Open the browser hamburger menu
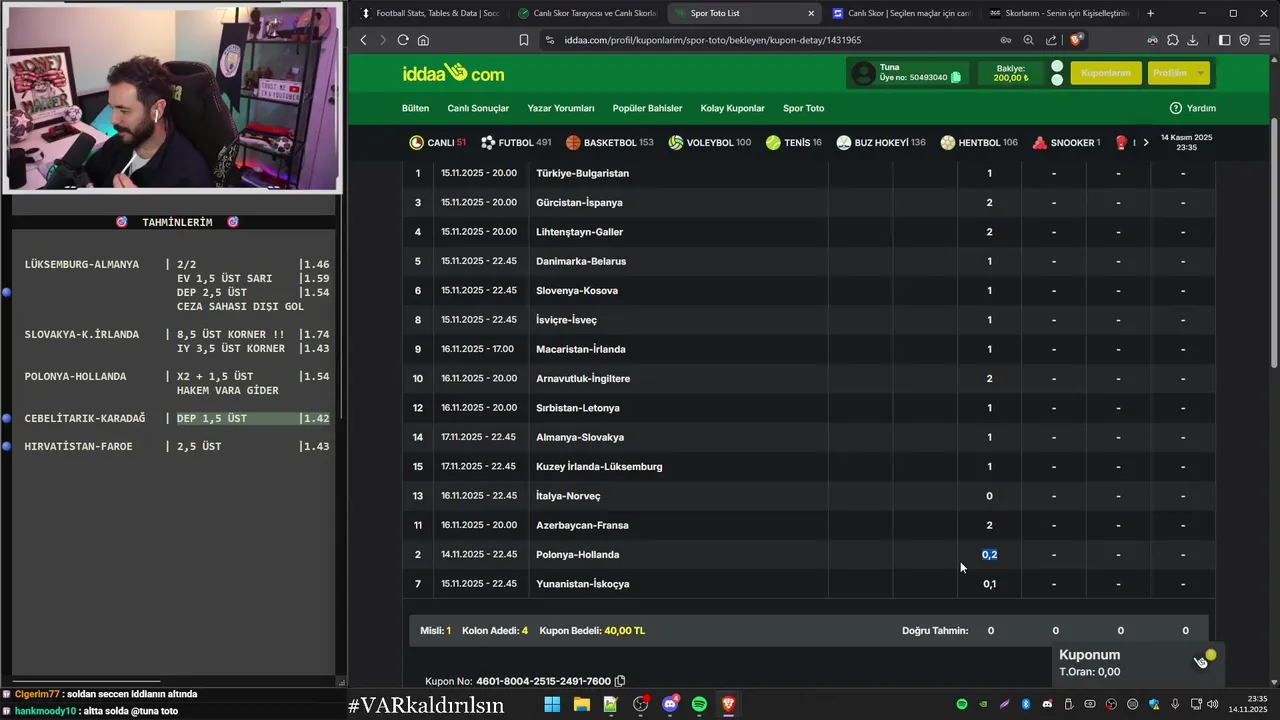This screenshot has width=1280, height=720. coord(1264,40)
